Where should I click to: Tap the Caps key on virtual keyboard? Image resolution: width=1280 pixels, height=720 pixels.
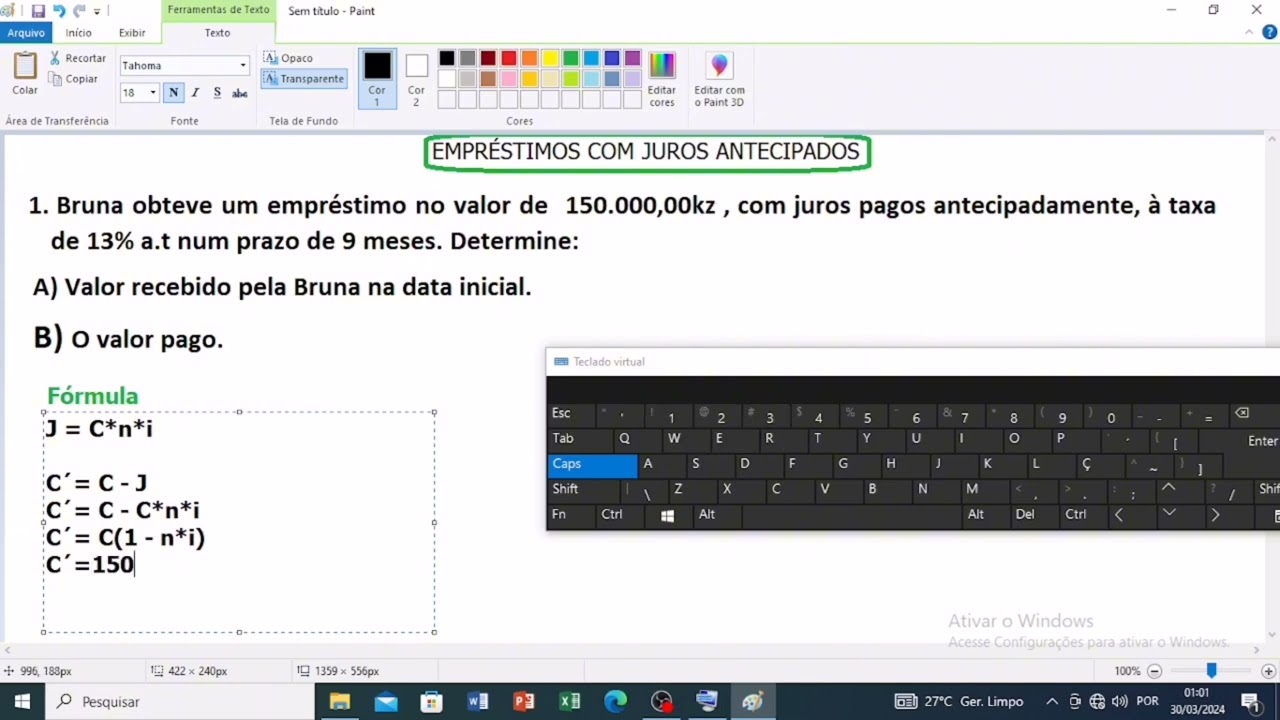coord(592,464)
